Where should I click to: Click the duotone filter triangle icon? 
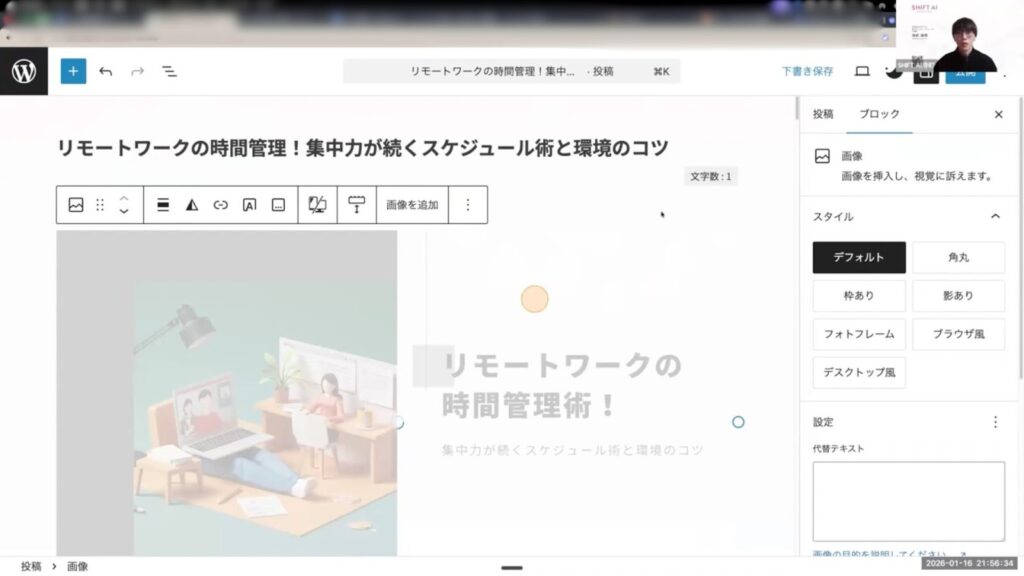[x=192, y=204]
